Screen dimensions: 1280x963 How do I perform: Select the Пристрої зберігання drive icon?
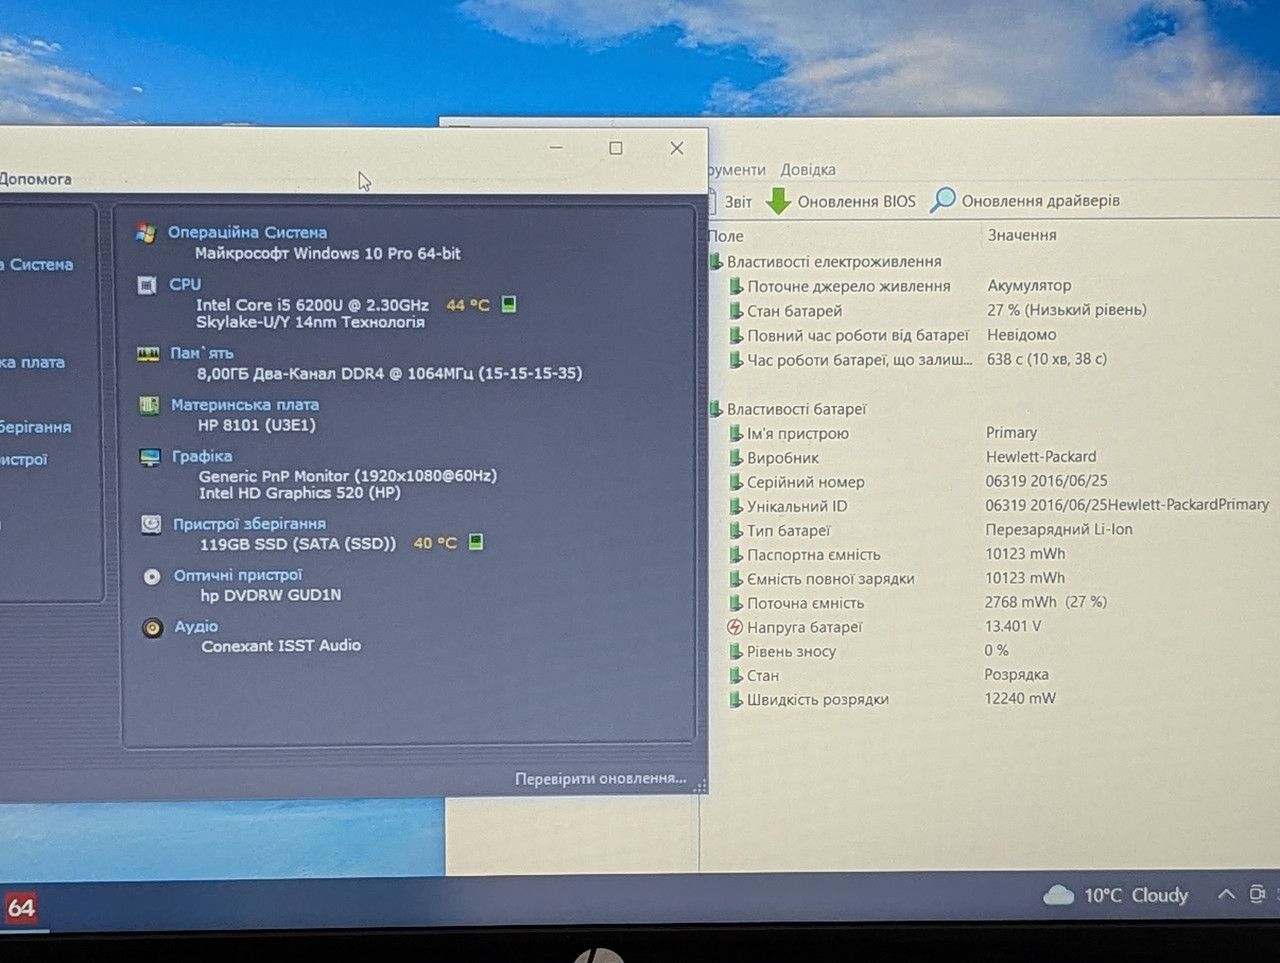[x=151, y=524]
